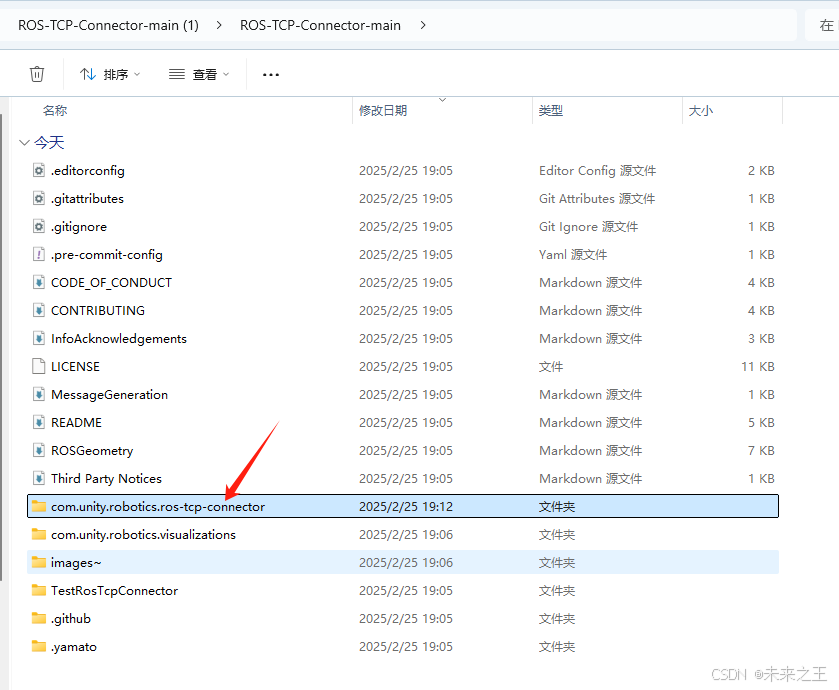Click the com.unity.robotics.visualizations folder icon

coord(39,534)
